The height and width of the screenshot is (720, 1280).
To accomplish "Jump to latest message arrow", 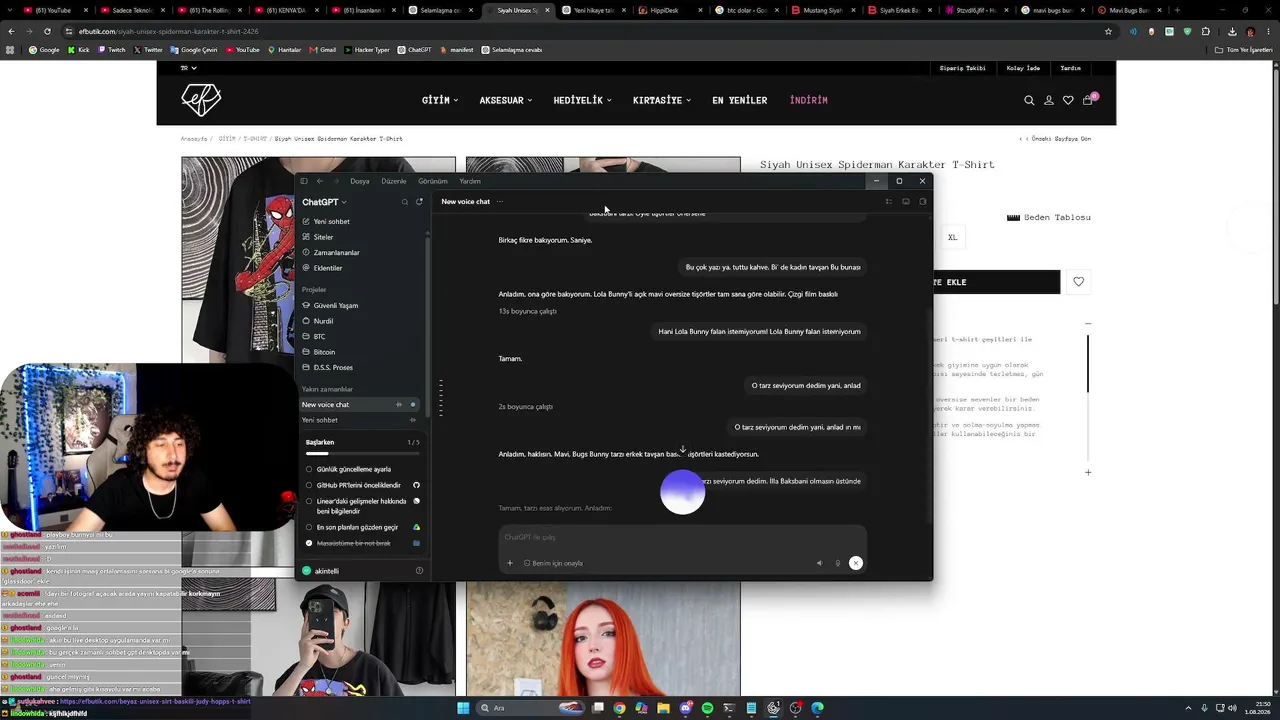I will (683, 450).
